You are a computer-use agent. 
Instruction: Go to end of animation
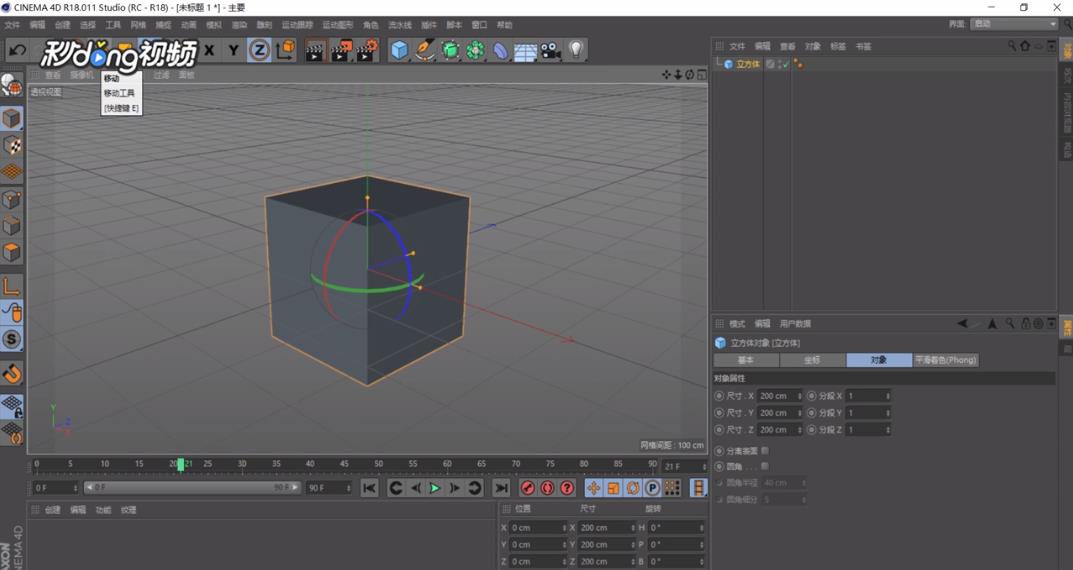(x=502, y=488)
